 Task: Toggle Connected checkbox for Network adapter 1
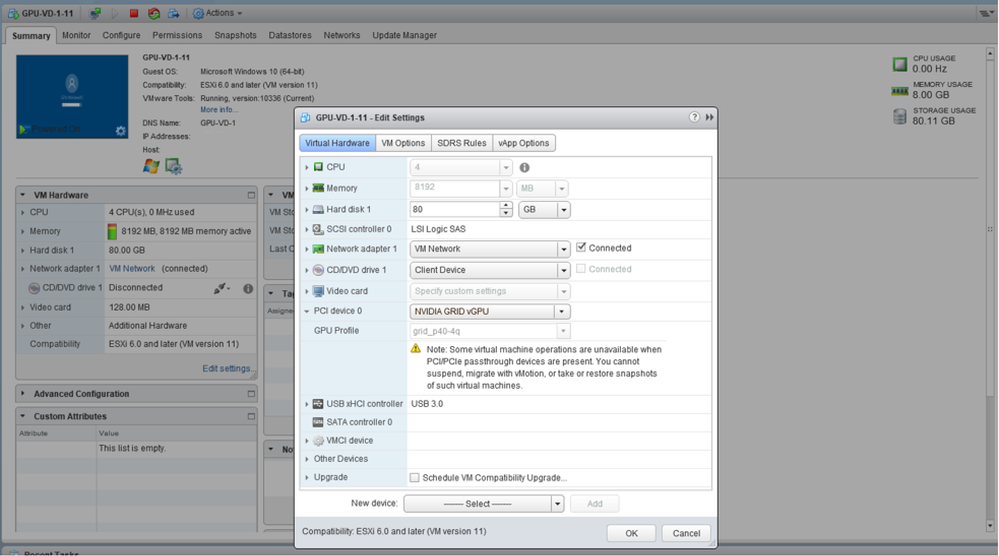tap(580, 247)
